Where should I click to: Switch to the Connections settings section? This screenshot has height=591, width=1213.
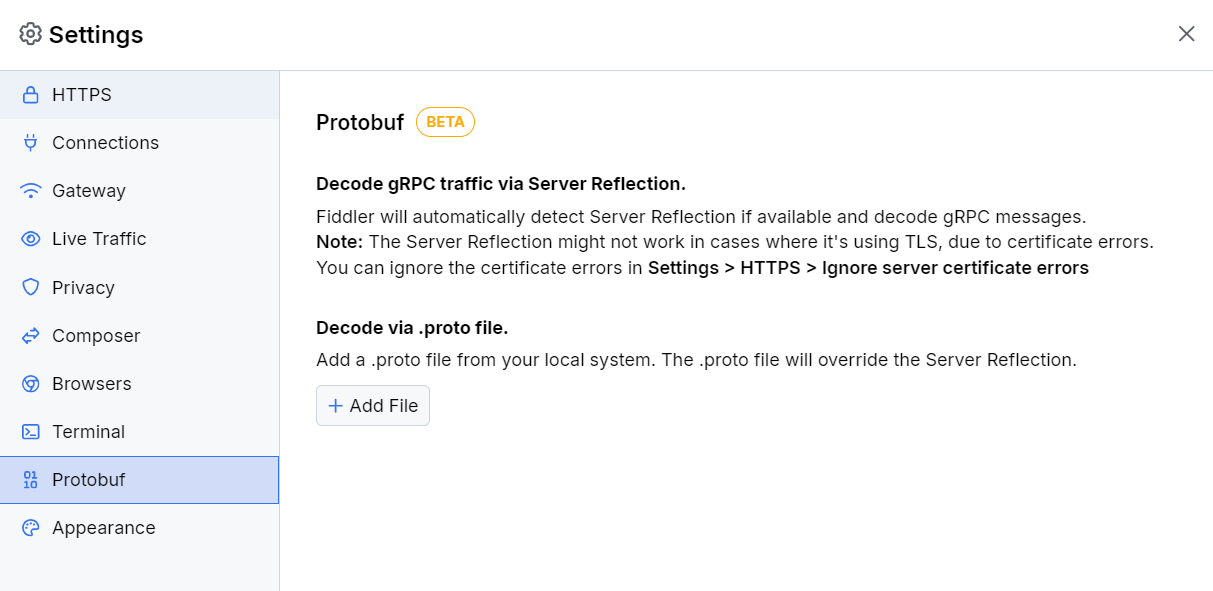pyautogui.click(x=105, y=142)
